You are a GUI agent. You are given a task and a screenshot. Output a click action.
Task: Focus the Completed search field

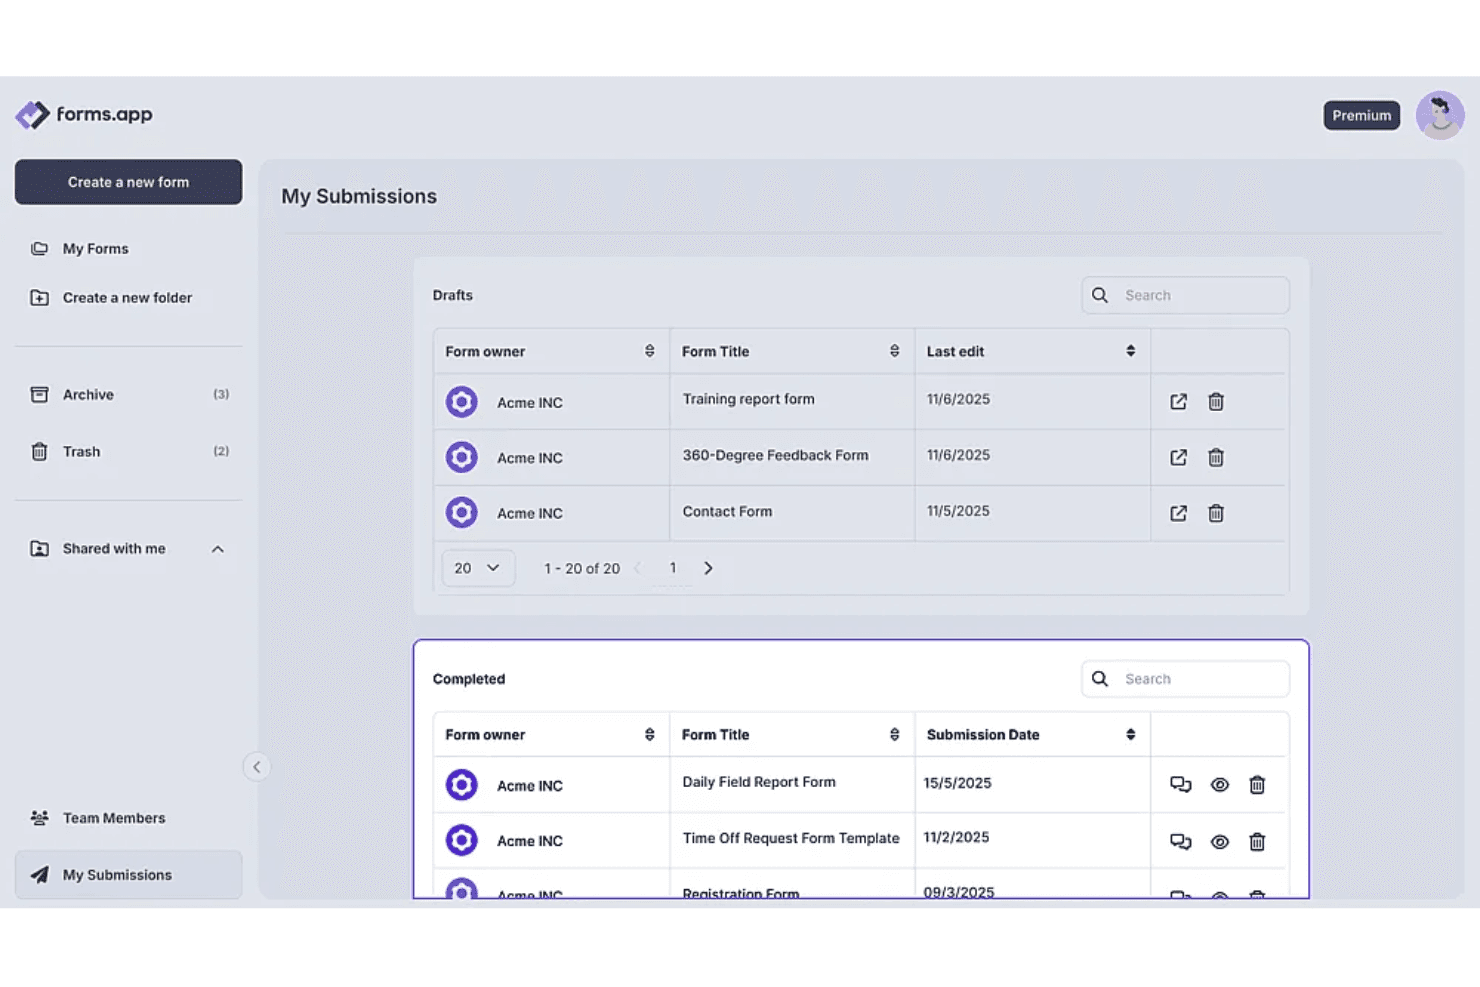point(1185,679)
